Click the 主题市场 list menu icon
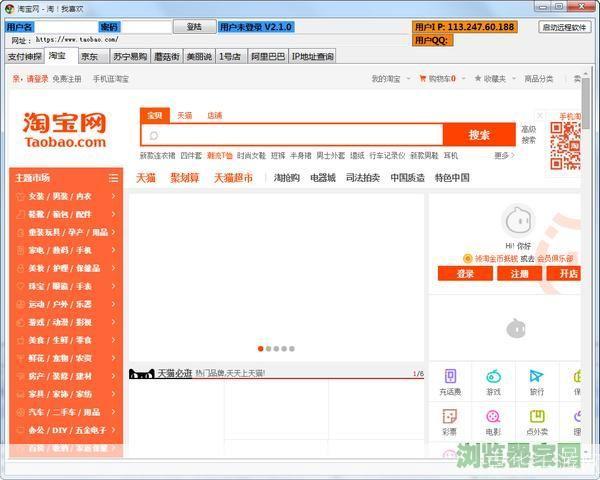This screenshot has width=600, height=480. [x=113, y=178]
